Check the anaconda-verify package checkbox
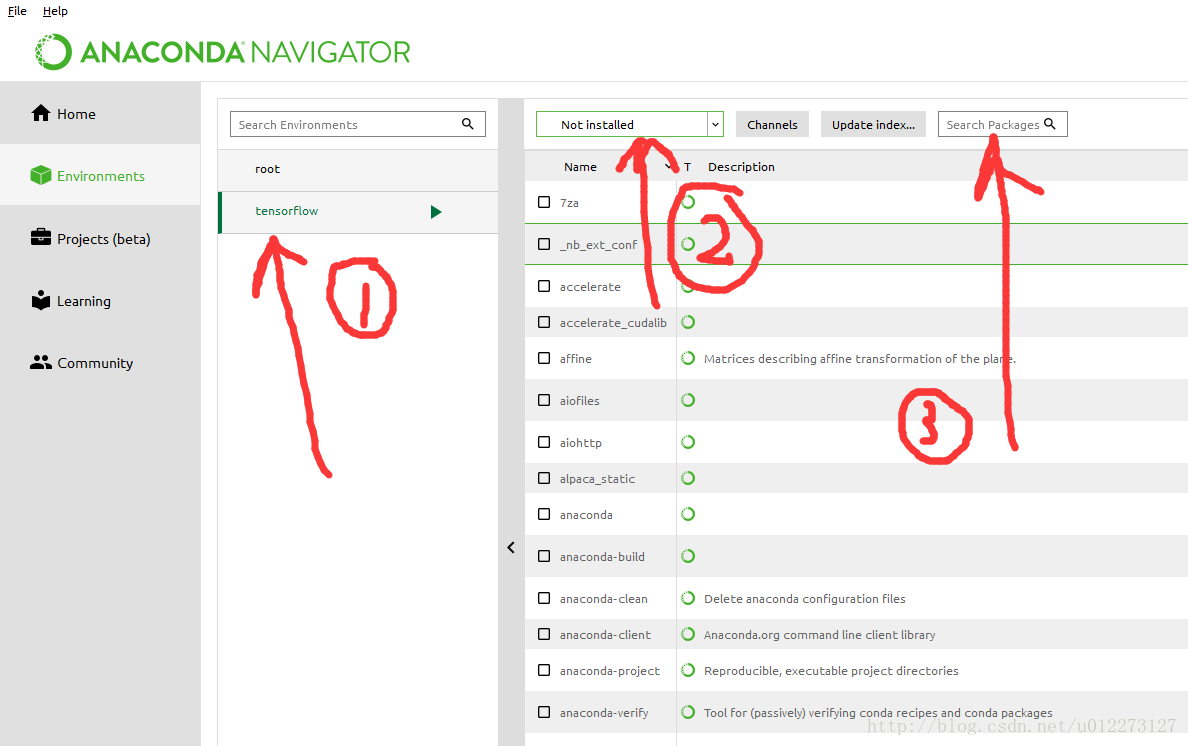This screenshot has height=746, width=1188. tap(544, 712)
